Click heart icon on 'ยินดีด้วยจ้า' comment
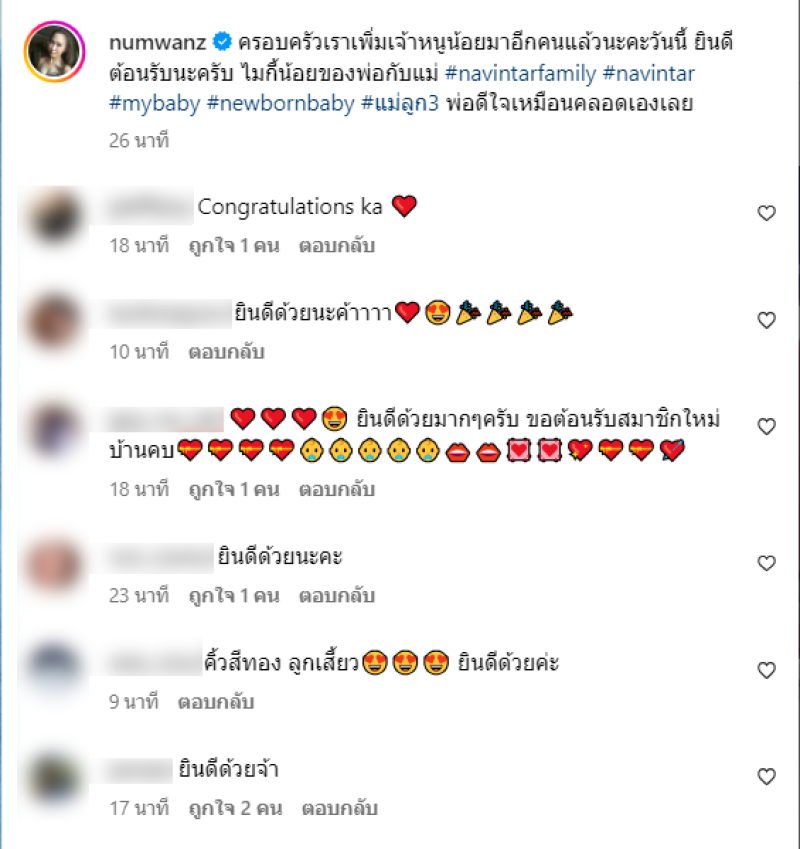 [766, 776]
